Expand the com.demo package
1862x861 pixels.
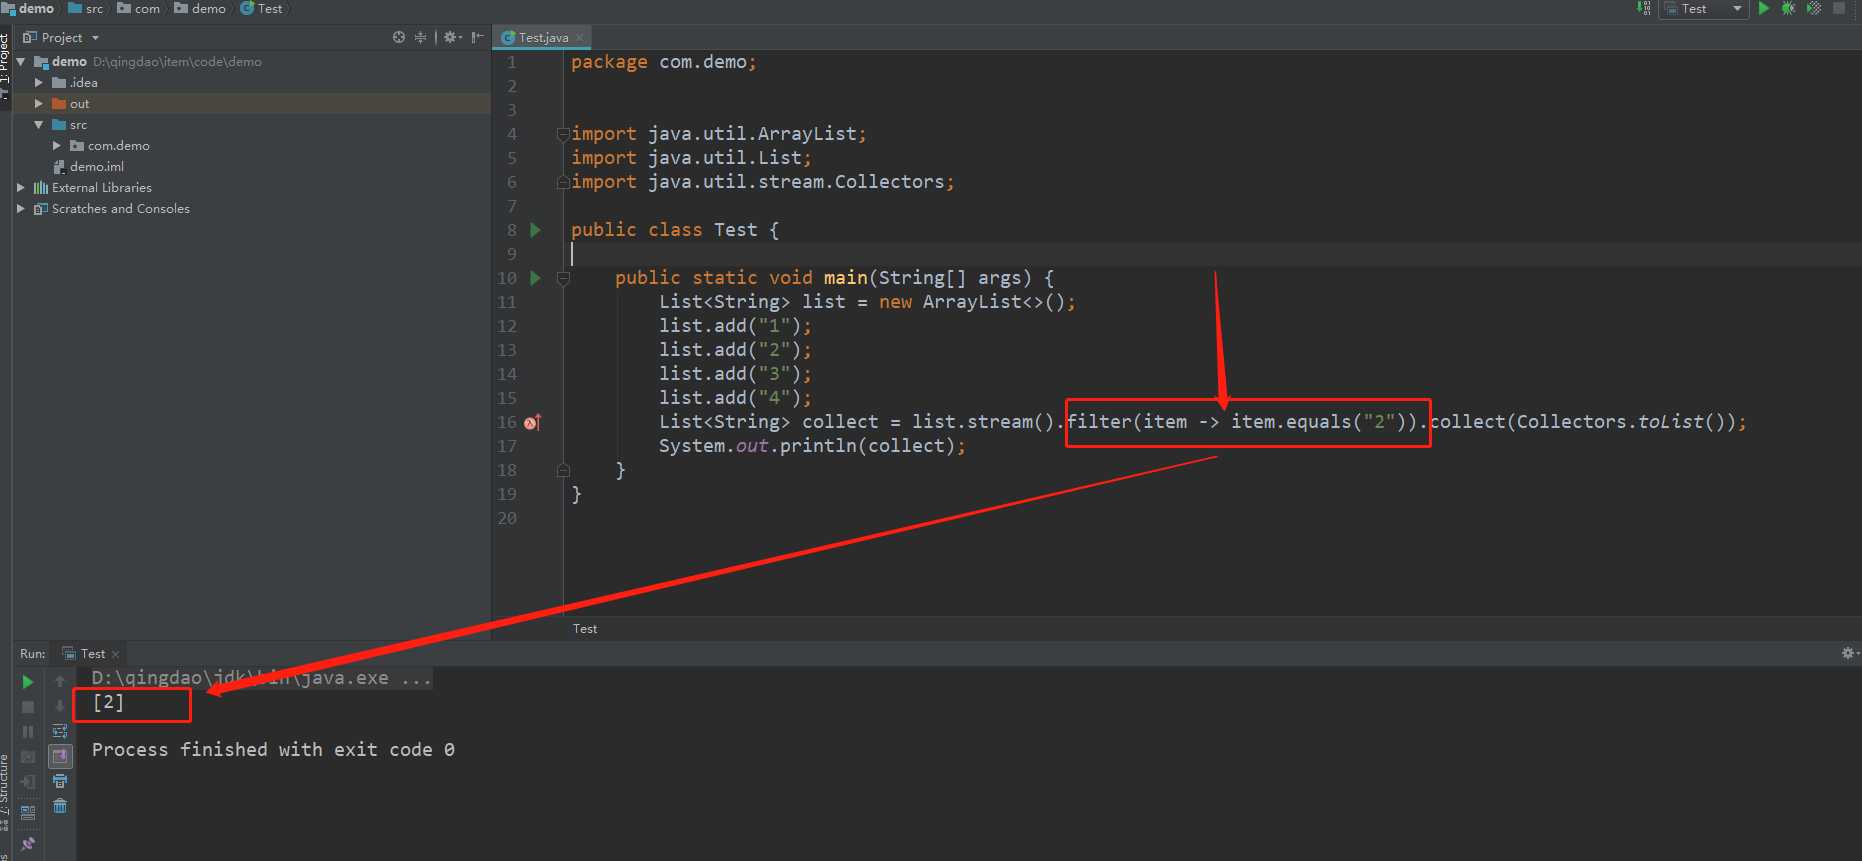(x=57, y=146)
